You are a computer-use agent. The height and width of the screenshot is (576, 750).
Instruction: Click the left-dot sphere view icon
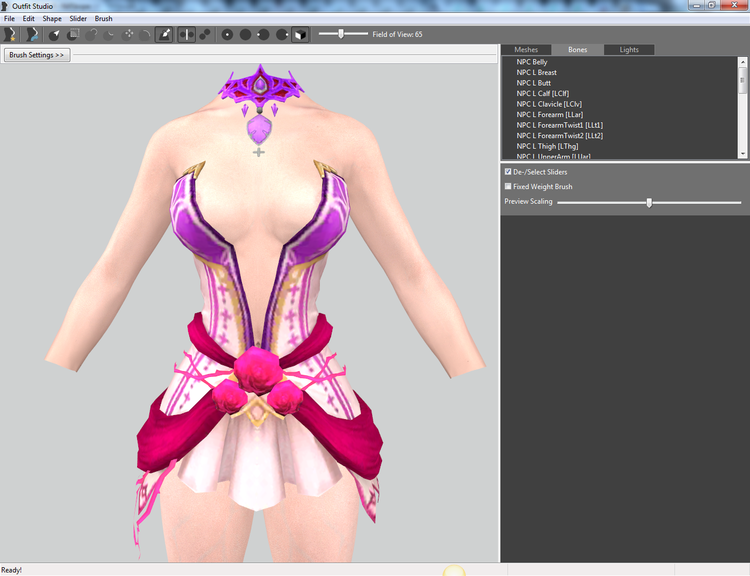tap(264, 34)
